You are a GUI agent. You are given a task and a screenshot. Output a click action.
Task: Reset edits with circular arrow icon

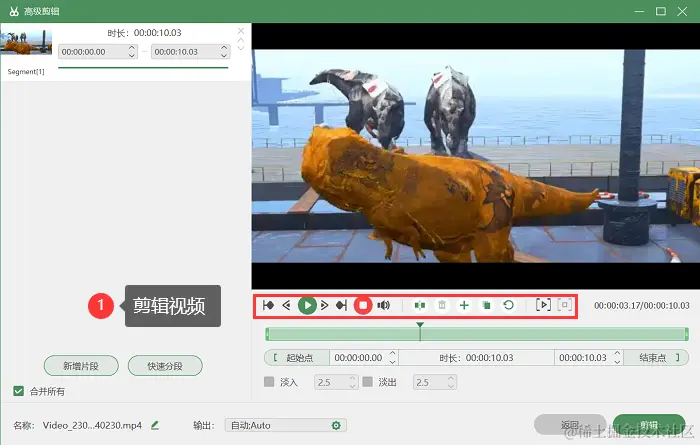point(508,305)
